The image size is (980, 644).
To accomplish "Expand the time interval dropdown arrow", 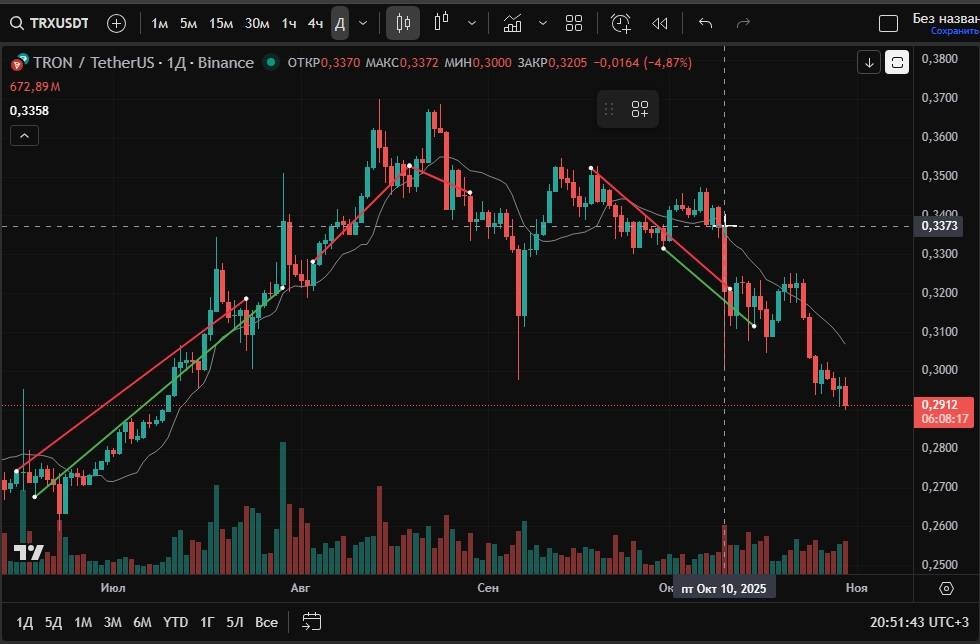I will pos(363,23).
